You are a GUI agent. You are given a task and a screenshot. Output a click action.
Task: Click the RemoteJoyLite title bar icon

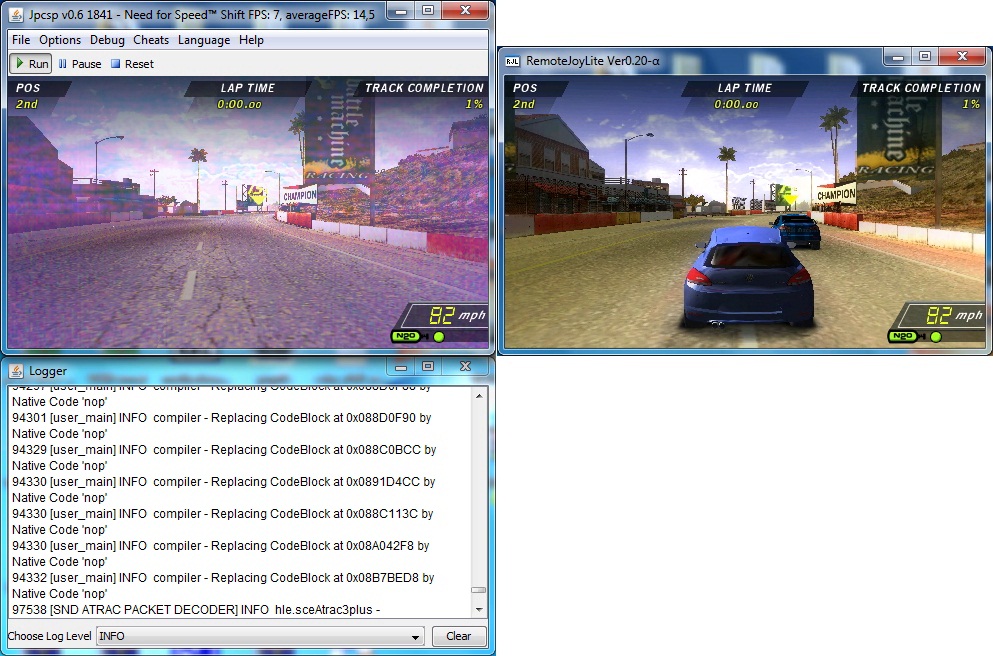pyautogui.click(x=511, y=60)
